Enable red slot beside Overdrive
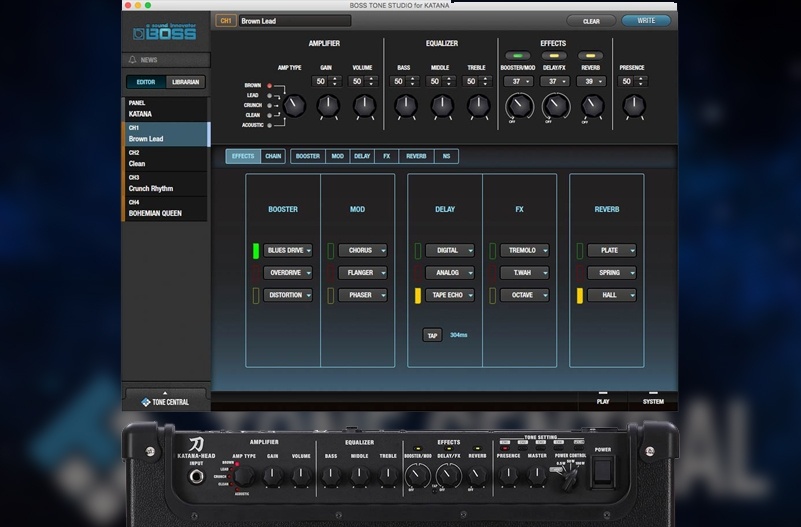Viewport: 801px width, 527px height. (x=256, y=273)
